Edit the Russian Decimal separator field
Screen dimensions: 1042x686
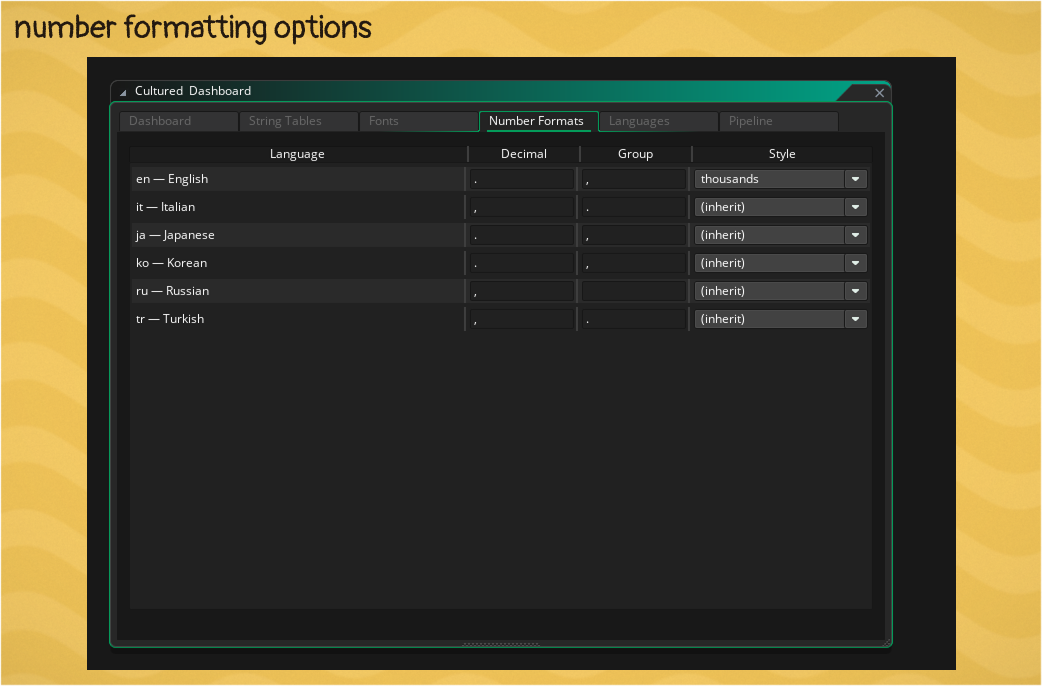pos(522,290)
